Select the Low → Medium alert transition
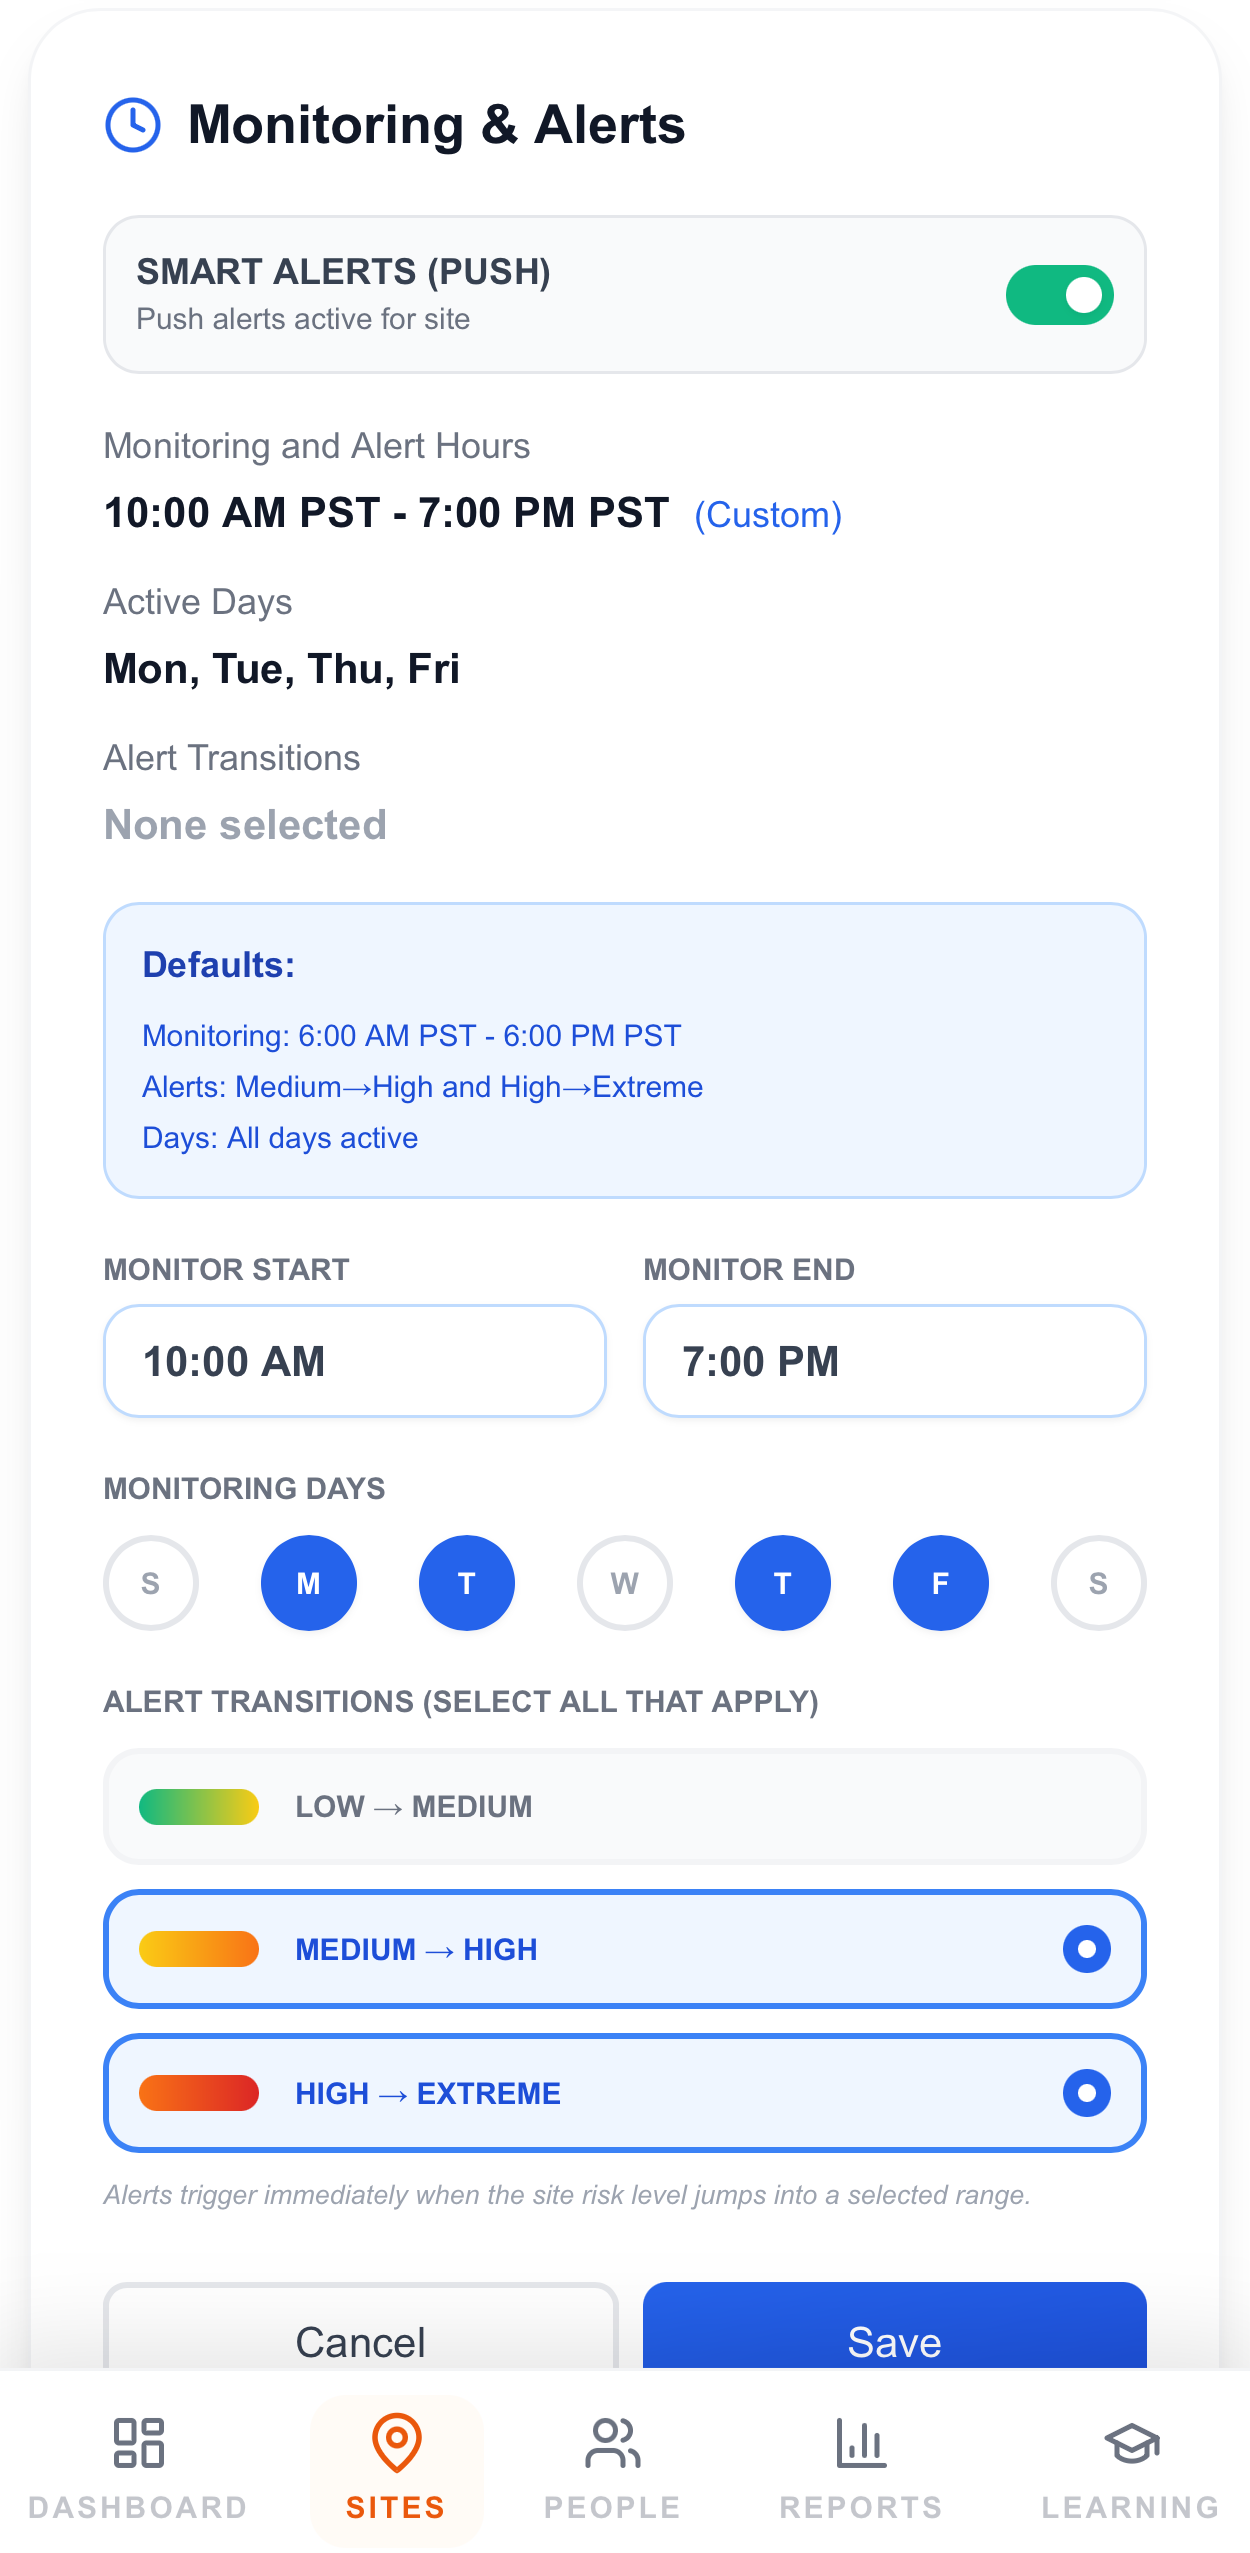This screenshot has height=2553, width=1250. click(x=625, y=1807)
